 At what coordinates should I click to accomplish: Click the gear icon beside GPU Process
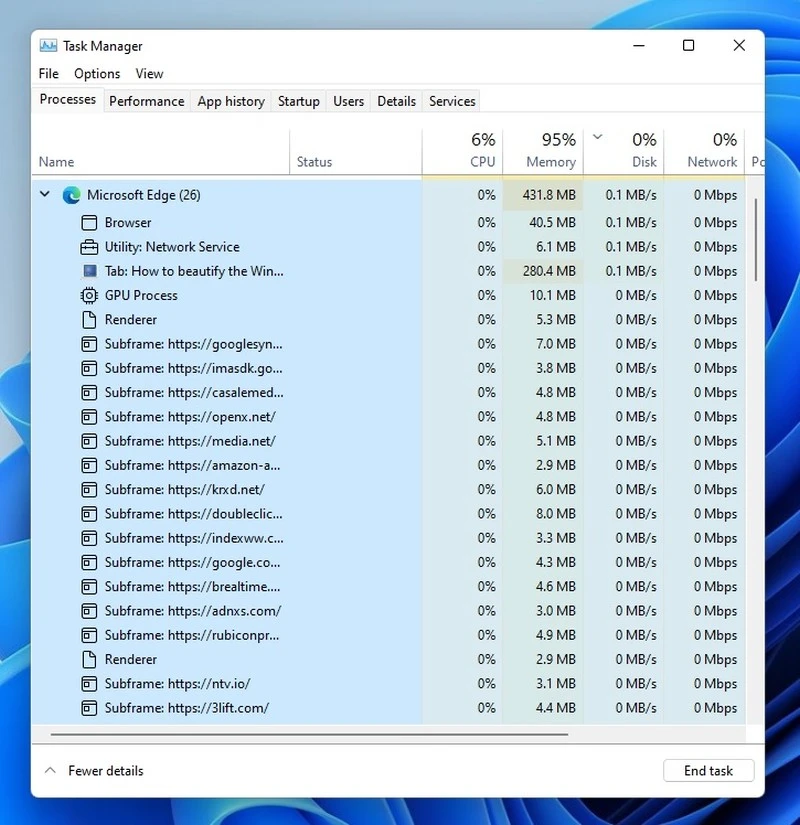pyautogui.click(x=89, y=295)
